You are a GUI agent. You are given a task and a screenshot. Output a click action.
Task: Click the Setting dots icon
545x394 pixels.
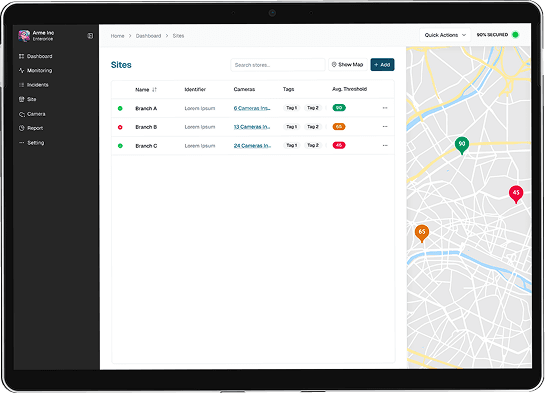point(22,142)
